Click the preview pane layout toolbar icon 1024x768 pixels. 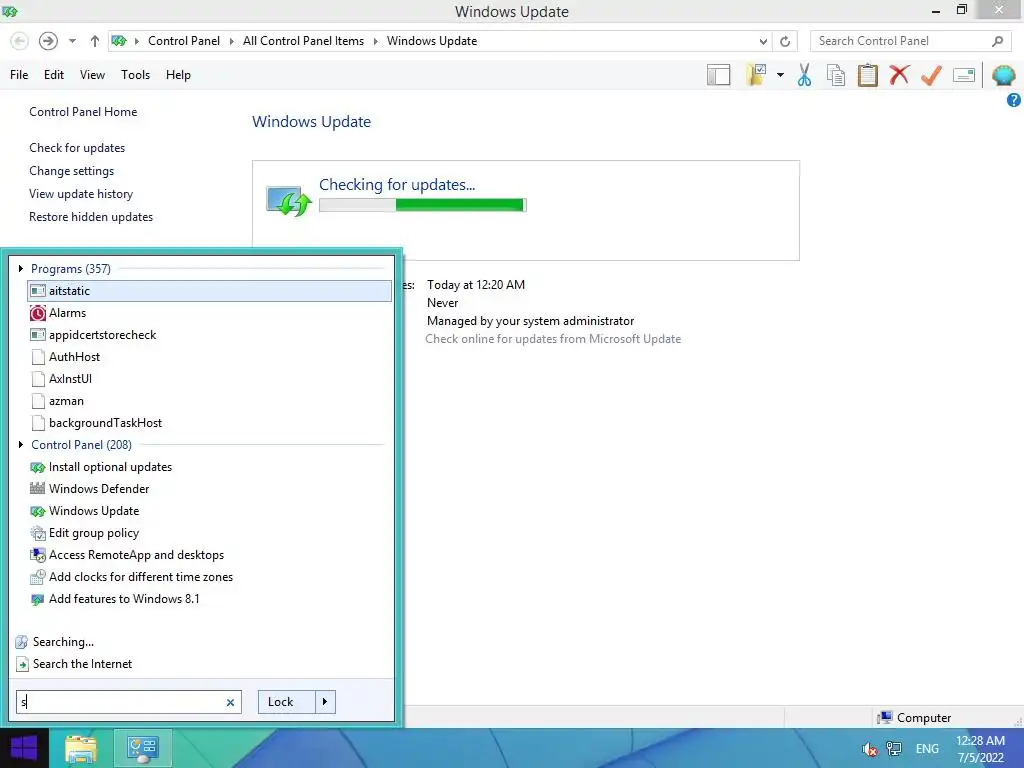(x=718, y=75)
